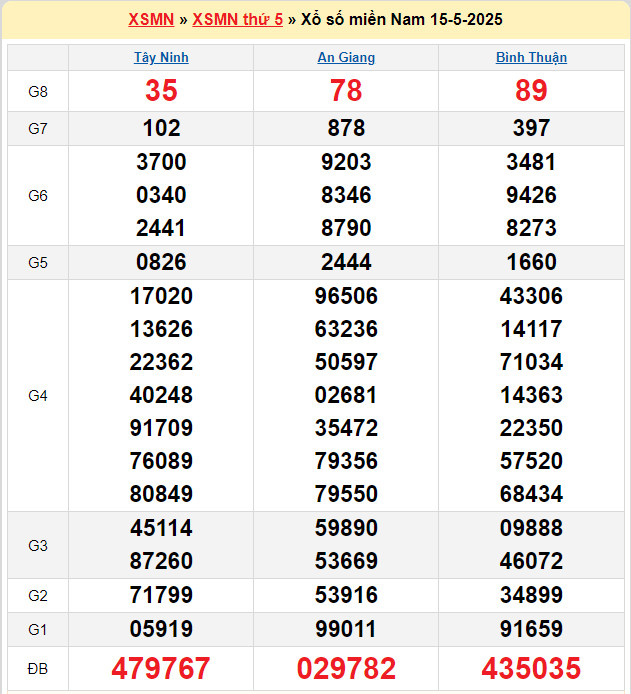Click Tây Ninh special prize 479767
The height and width of the screenshot is (694, 631).
[161, 668]
